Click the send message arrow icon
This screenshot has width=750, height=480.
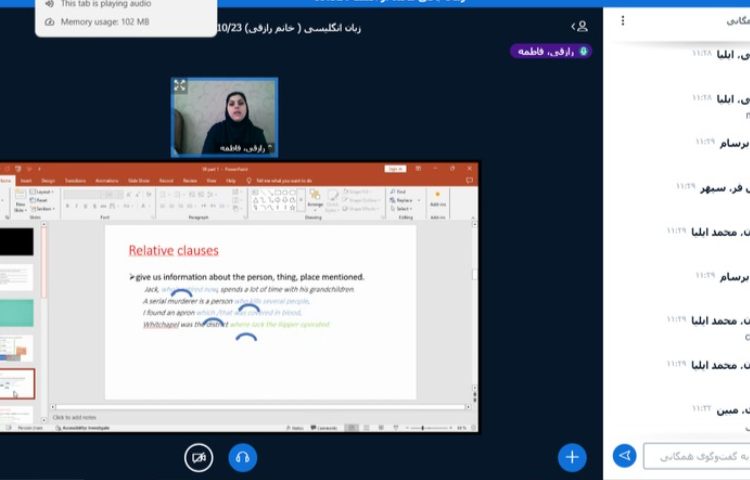[625, 456]
